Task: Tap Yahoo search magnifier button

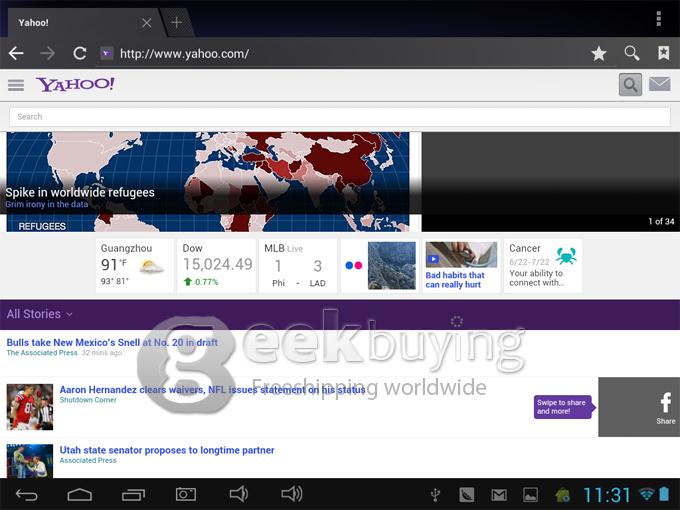Action: point(629,85)
